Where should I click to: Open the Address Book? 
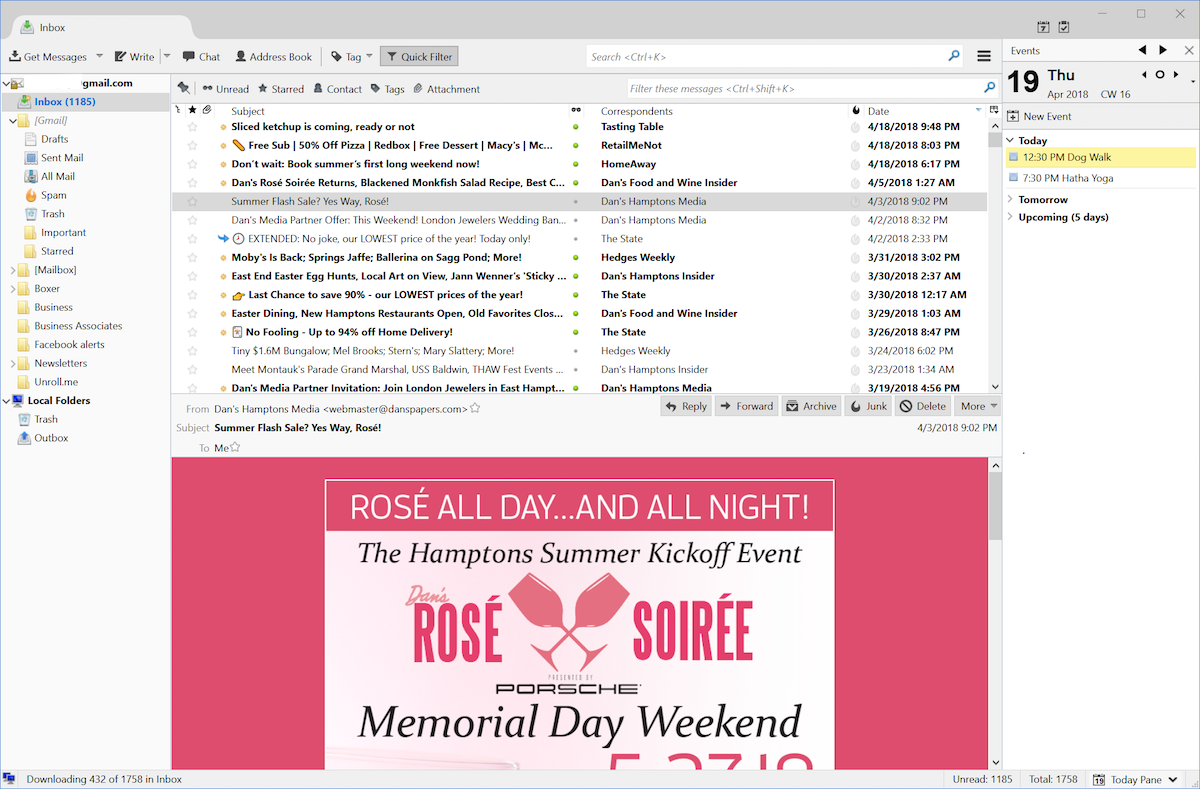click(273, 57)
